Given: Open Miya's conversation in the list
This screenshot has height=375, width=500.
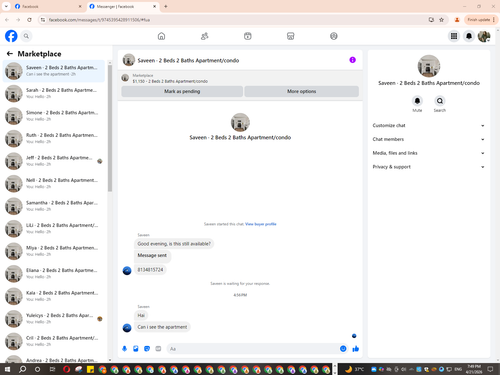Looking at the screenshot, I should [54, 251].
